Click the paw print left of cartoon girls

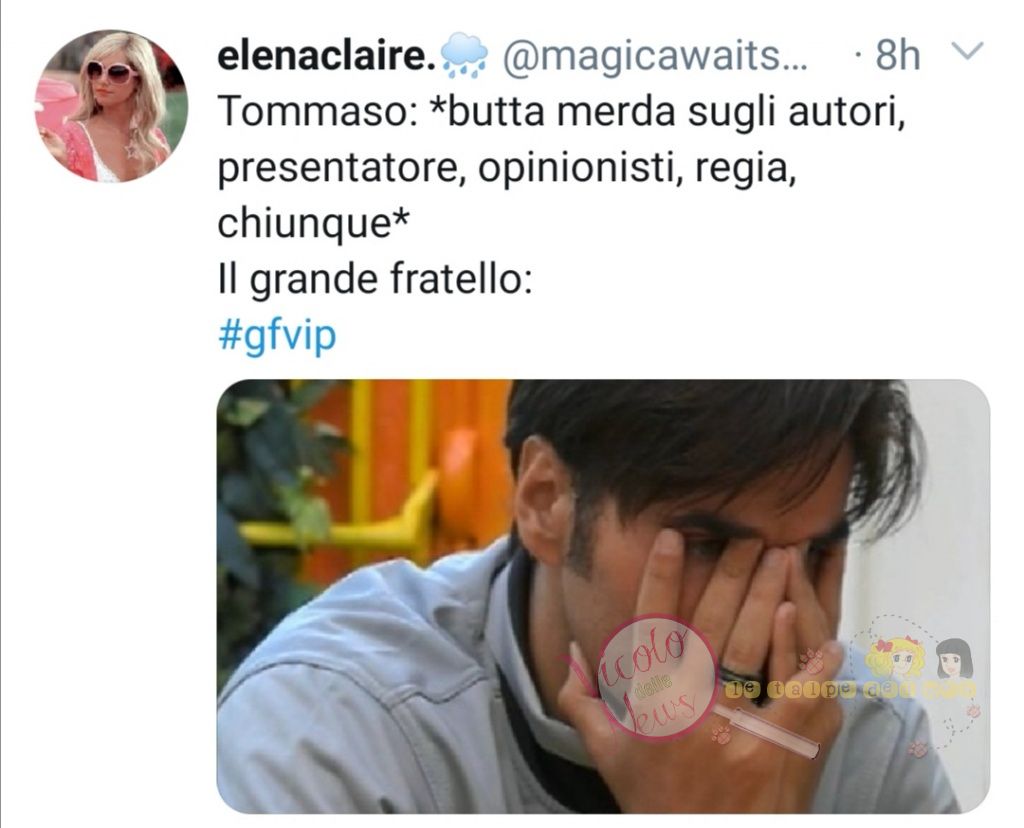click(810, 661)
